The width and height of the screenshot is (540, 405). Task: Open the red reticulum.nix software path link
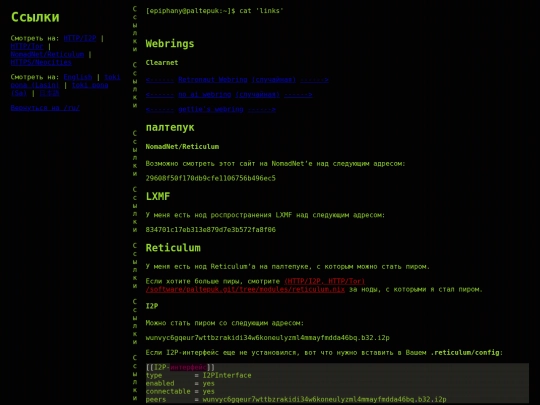[x=245, y=289]
